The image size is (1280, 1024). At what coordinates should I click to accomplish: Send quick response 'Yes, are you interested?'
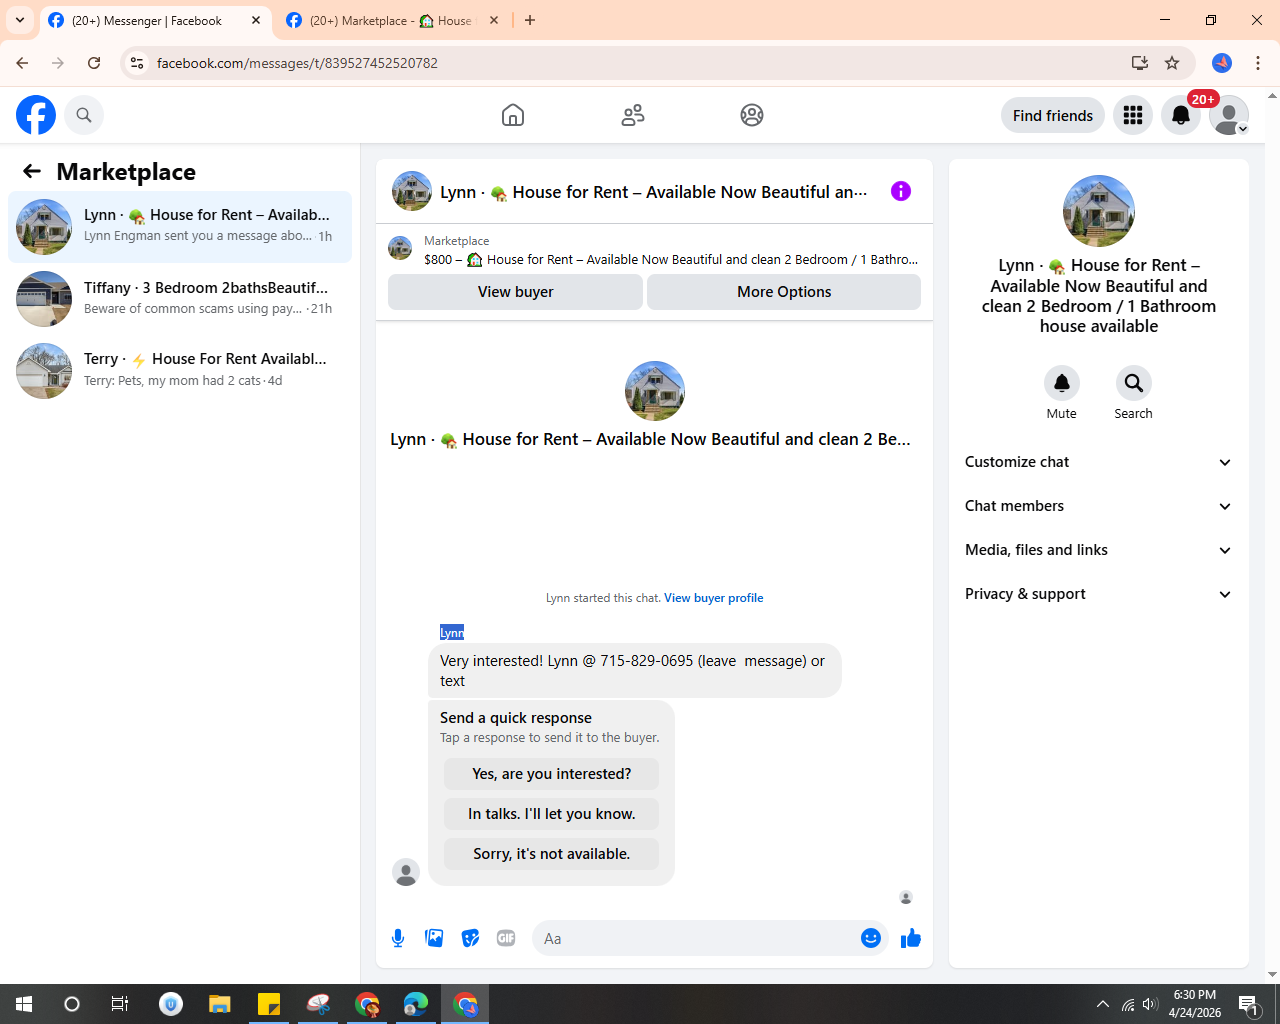click(x=552, y=774)
